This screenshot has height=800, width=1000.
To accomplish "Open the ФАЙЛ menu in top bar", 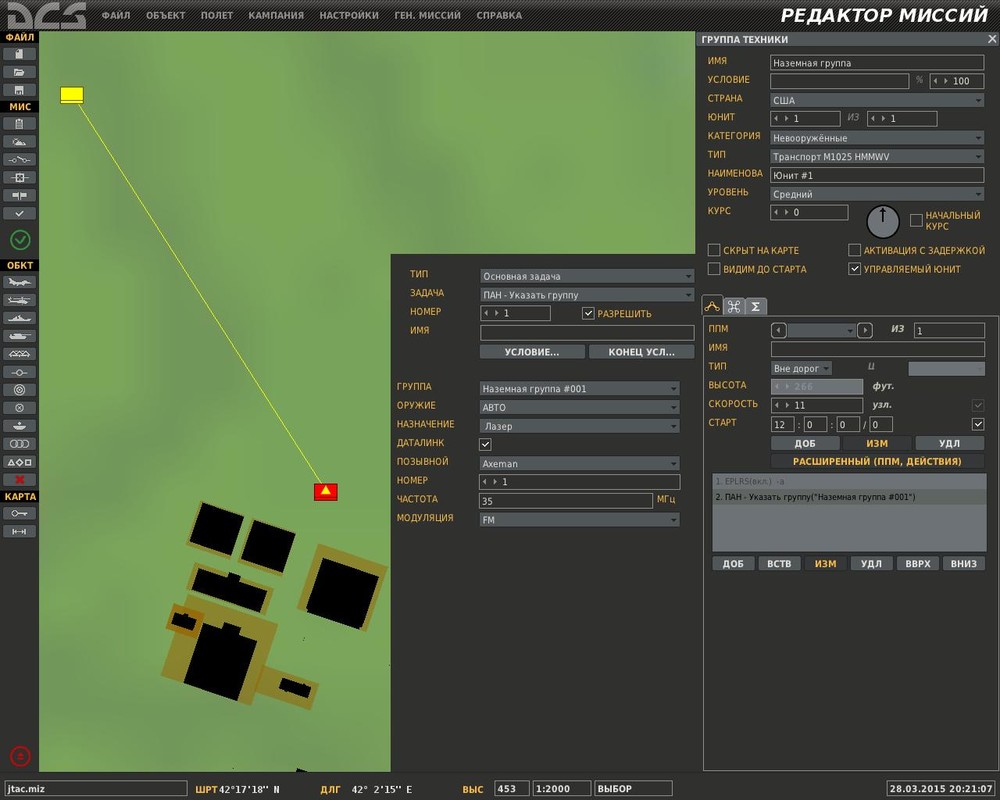I will pos(116,15).
